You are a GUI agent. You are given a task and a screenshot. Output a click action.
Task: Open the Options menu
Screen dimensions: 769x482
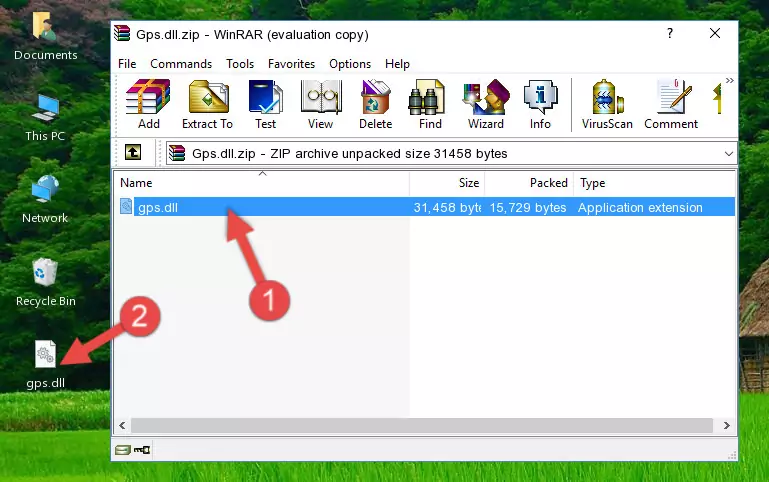350,64
